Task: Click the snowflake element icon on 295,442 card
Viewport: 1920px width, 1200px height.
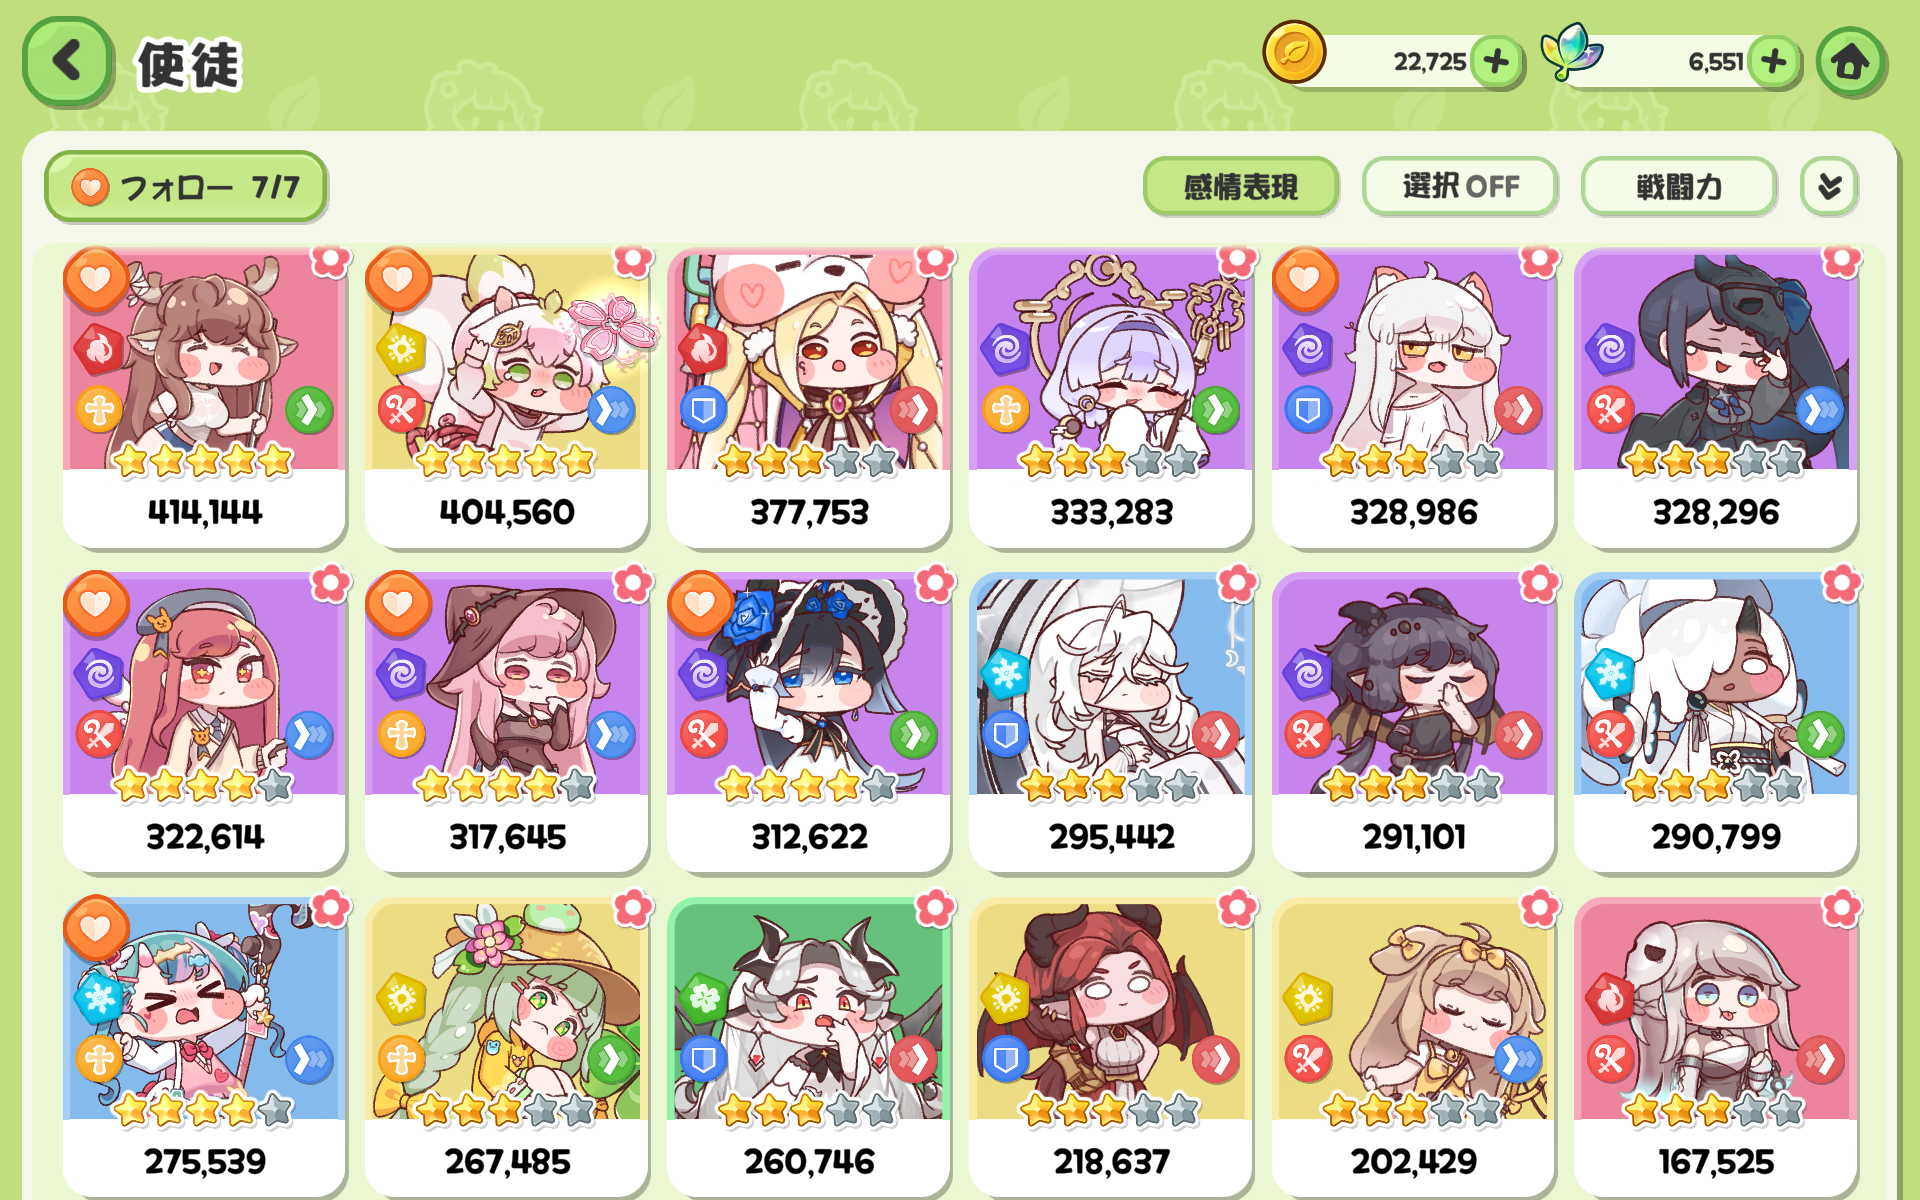Action: pyautogui.click(x=1005, y=673)
